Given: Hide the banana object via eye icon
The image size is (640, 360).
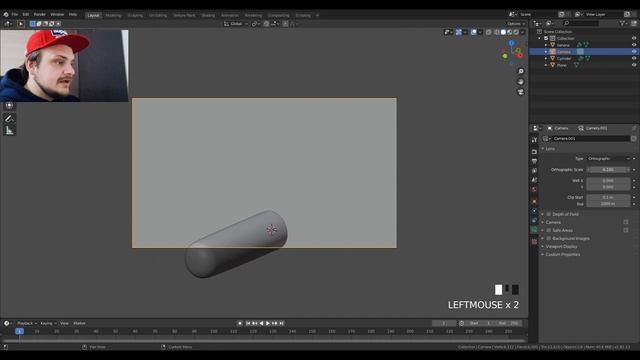Looking at the screenshot, I should pyautogui.click(x=634, y=45).
